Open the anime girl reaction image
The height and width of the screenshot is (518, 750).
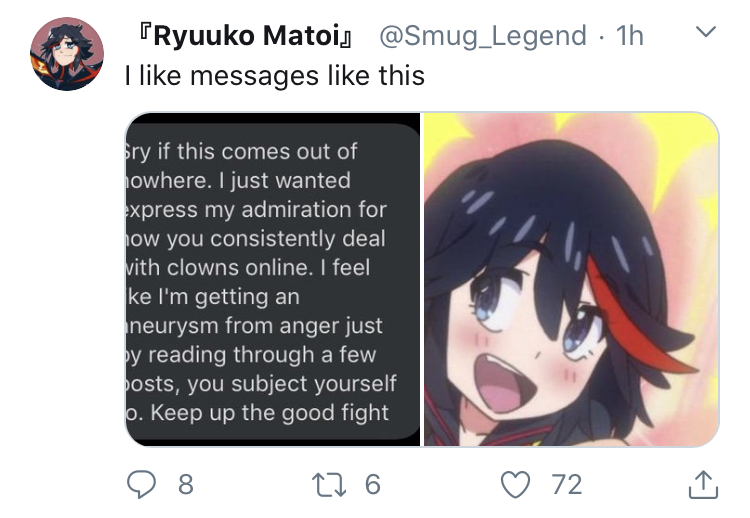571,280
